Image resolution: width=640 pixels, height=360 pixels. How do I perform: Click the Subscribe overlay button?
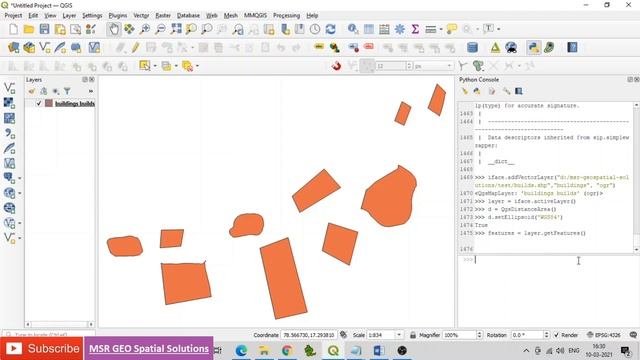[x=42, y=348]
